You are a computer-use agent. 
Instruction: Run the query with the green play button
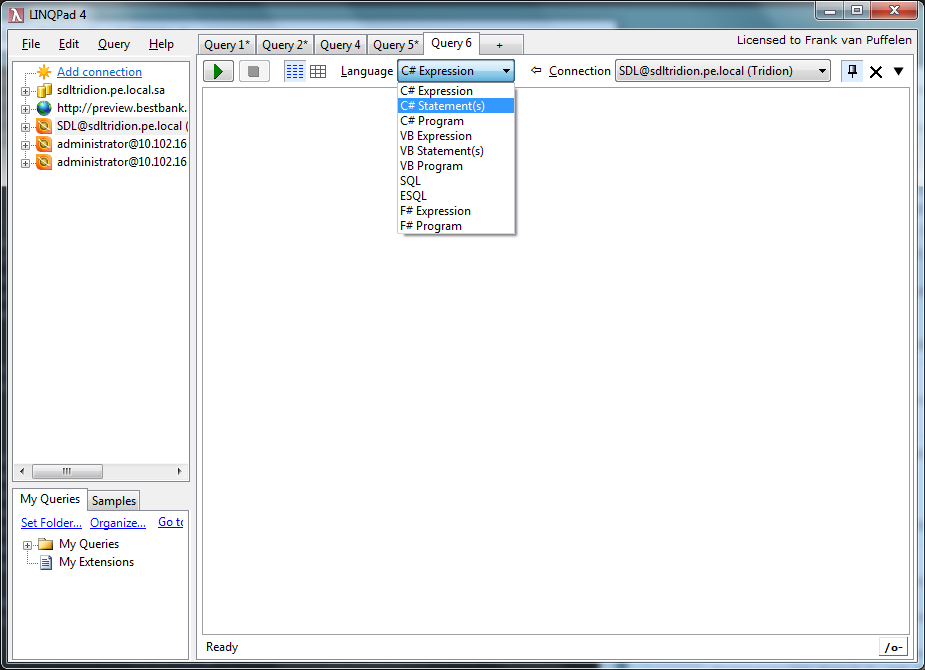[218, 71]
